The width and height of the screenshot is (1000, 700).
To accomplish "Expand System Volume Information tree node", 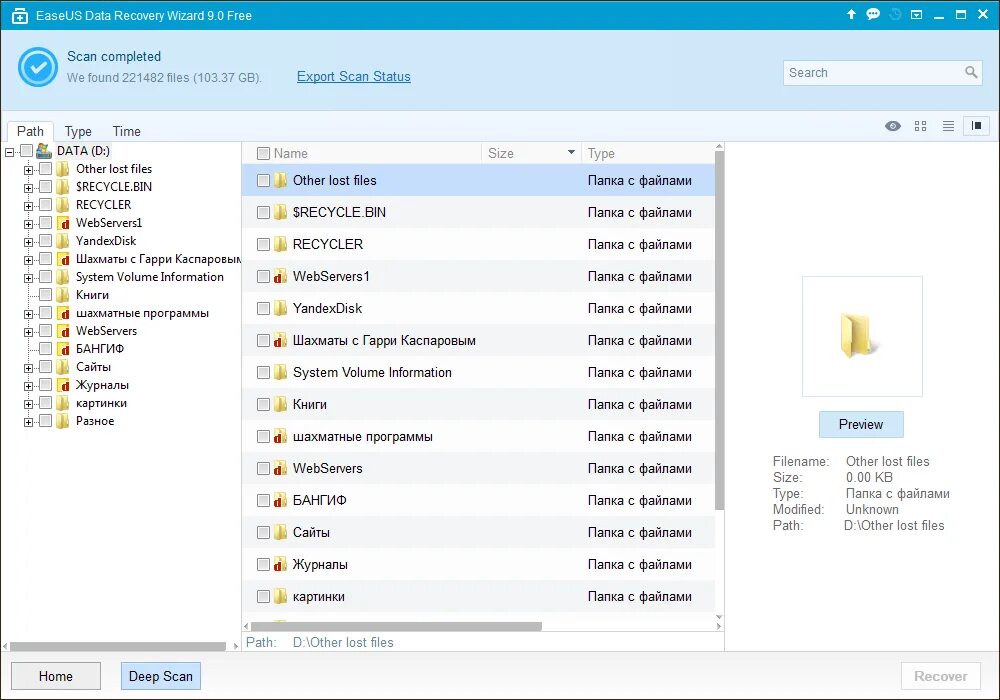I will point(28,278).
